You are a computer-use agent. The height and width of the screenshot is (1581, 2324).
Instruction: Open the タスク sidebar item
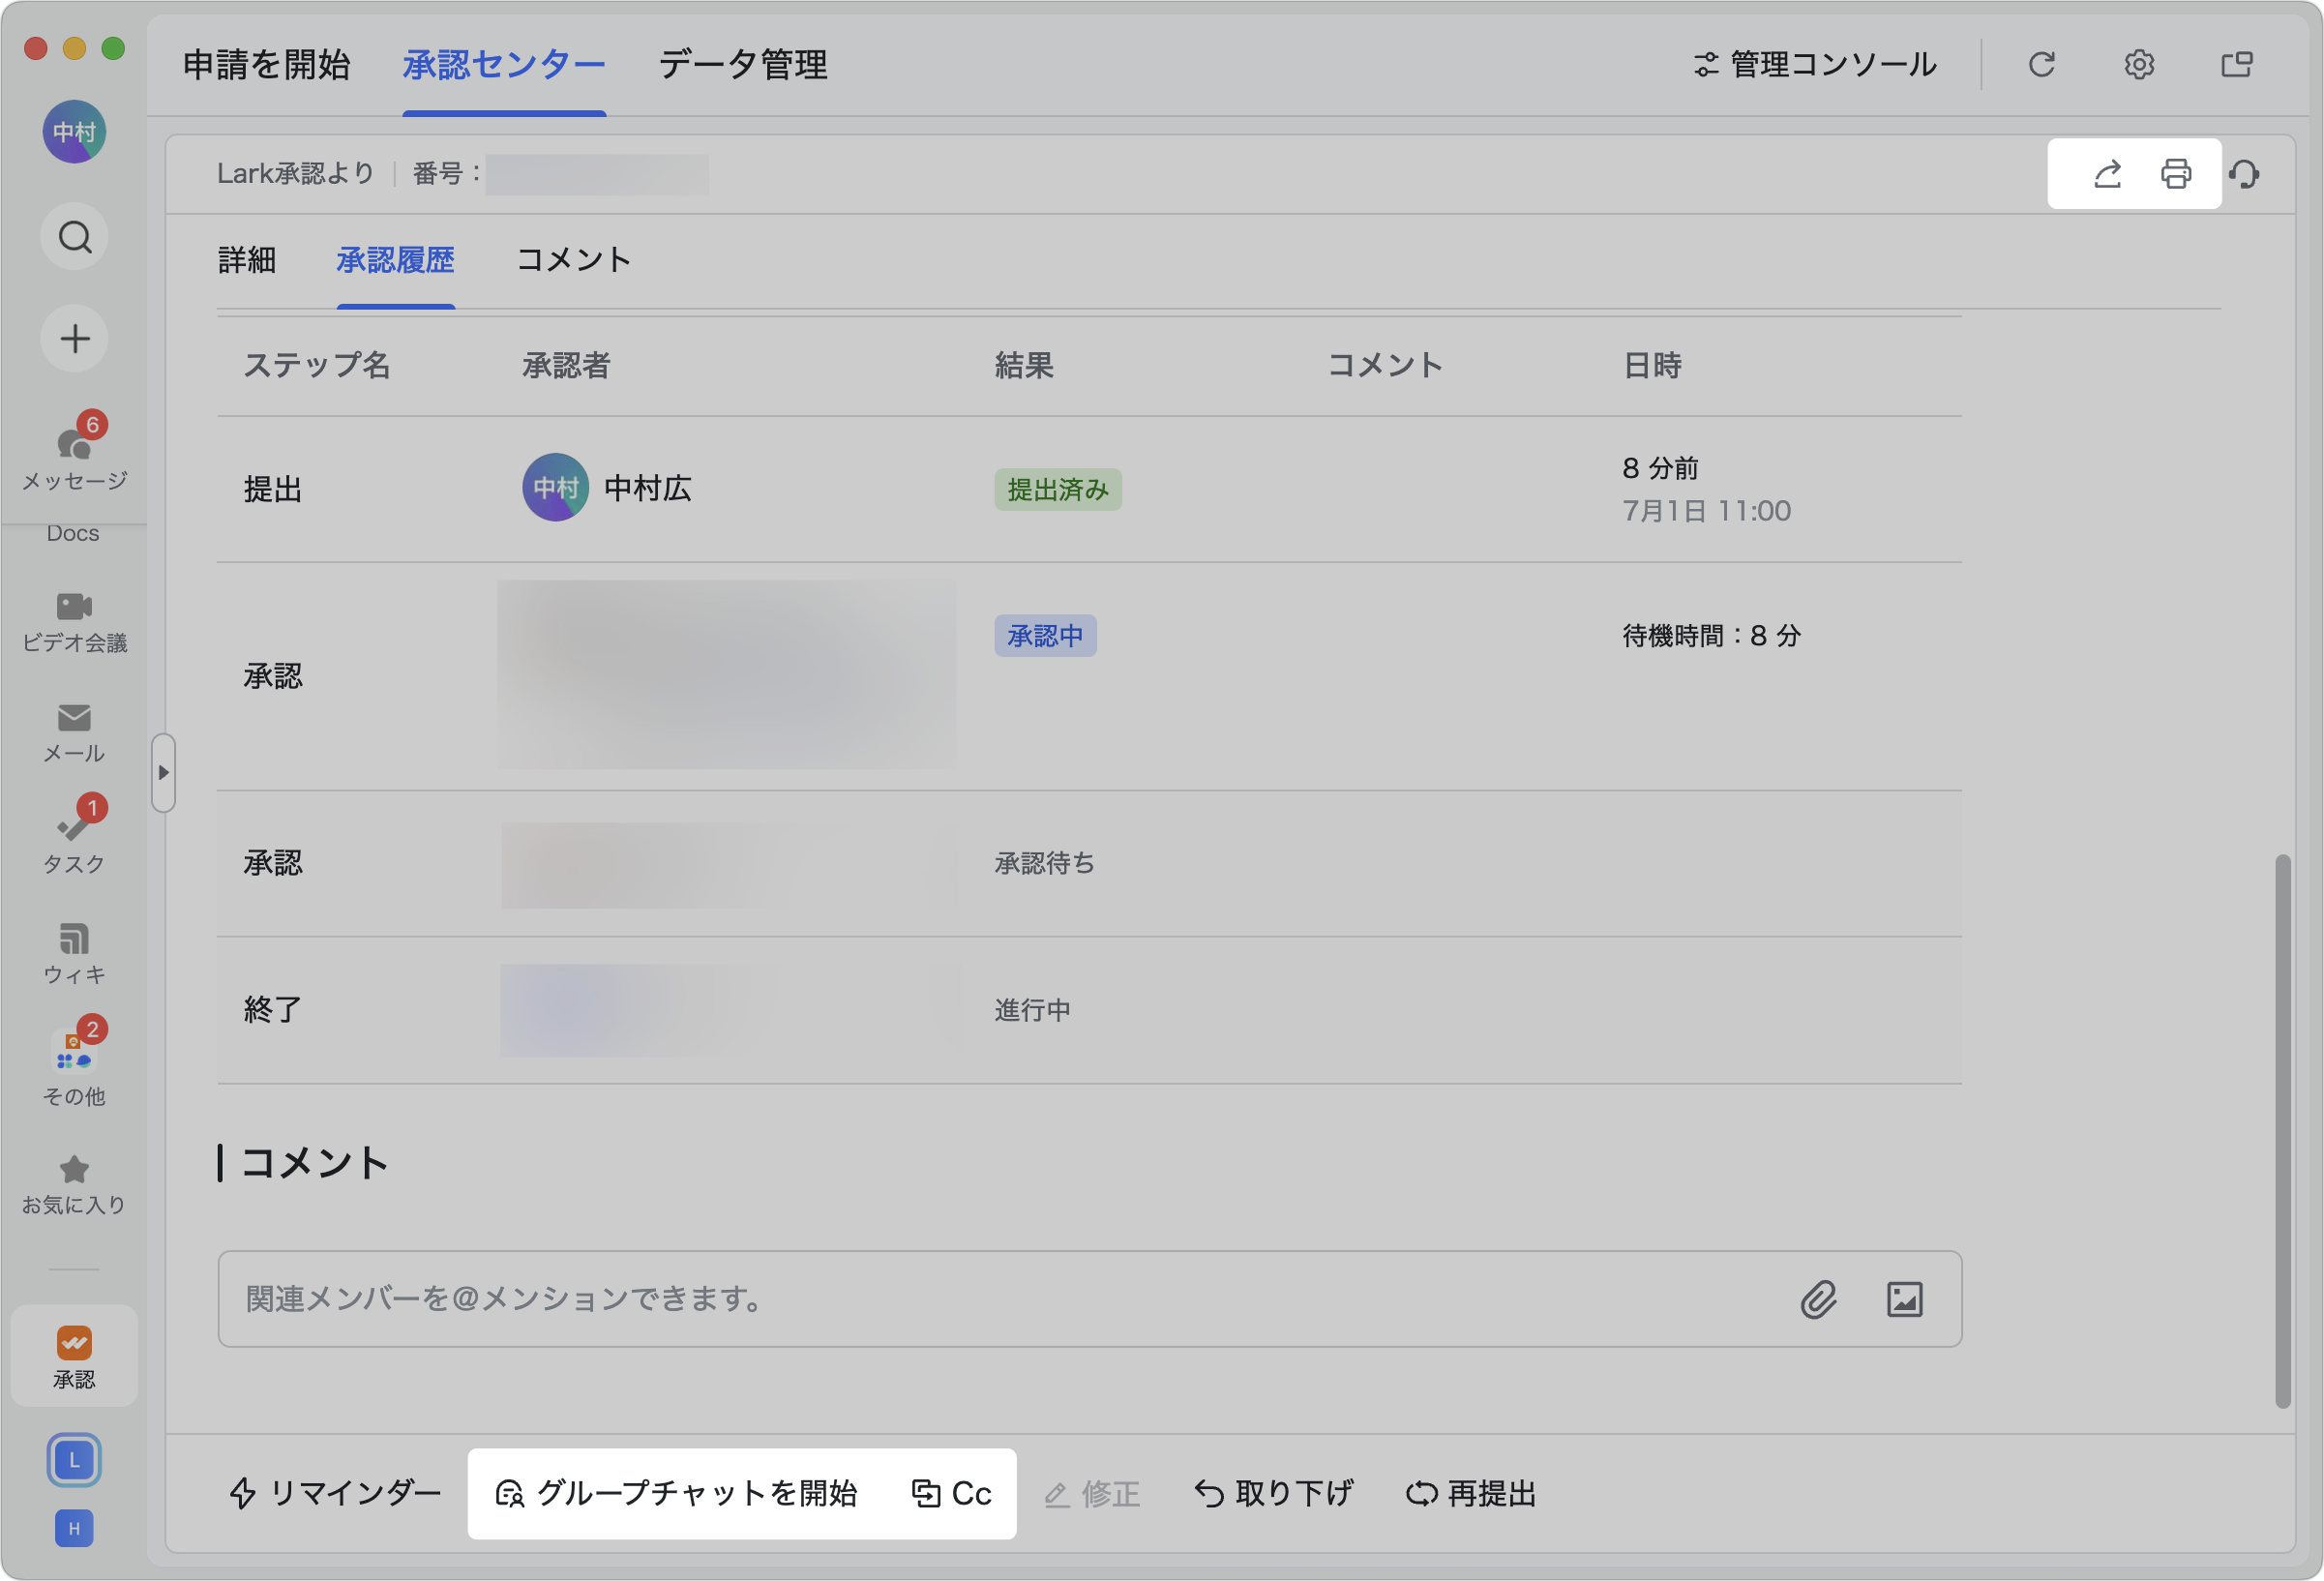(x=75, y=838)
